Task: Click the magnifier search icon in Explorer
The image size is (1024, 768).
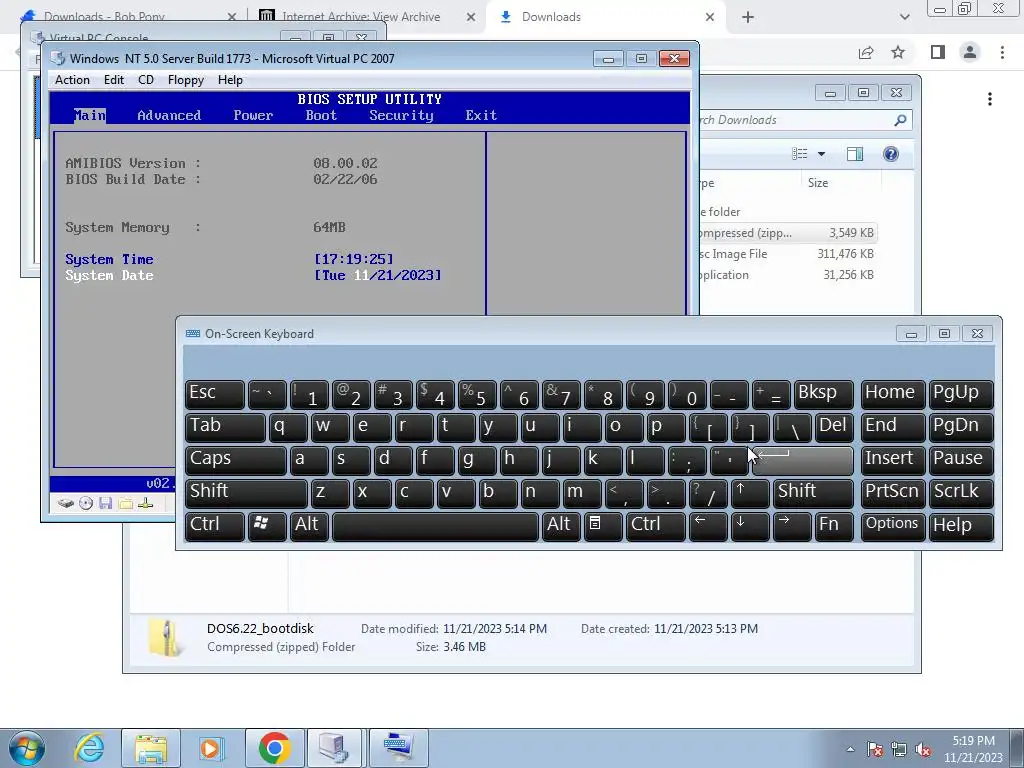Action: tap(901, 120)
